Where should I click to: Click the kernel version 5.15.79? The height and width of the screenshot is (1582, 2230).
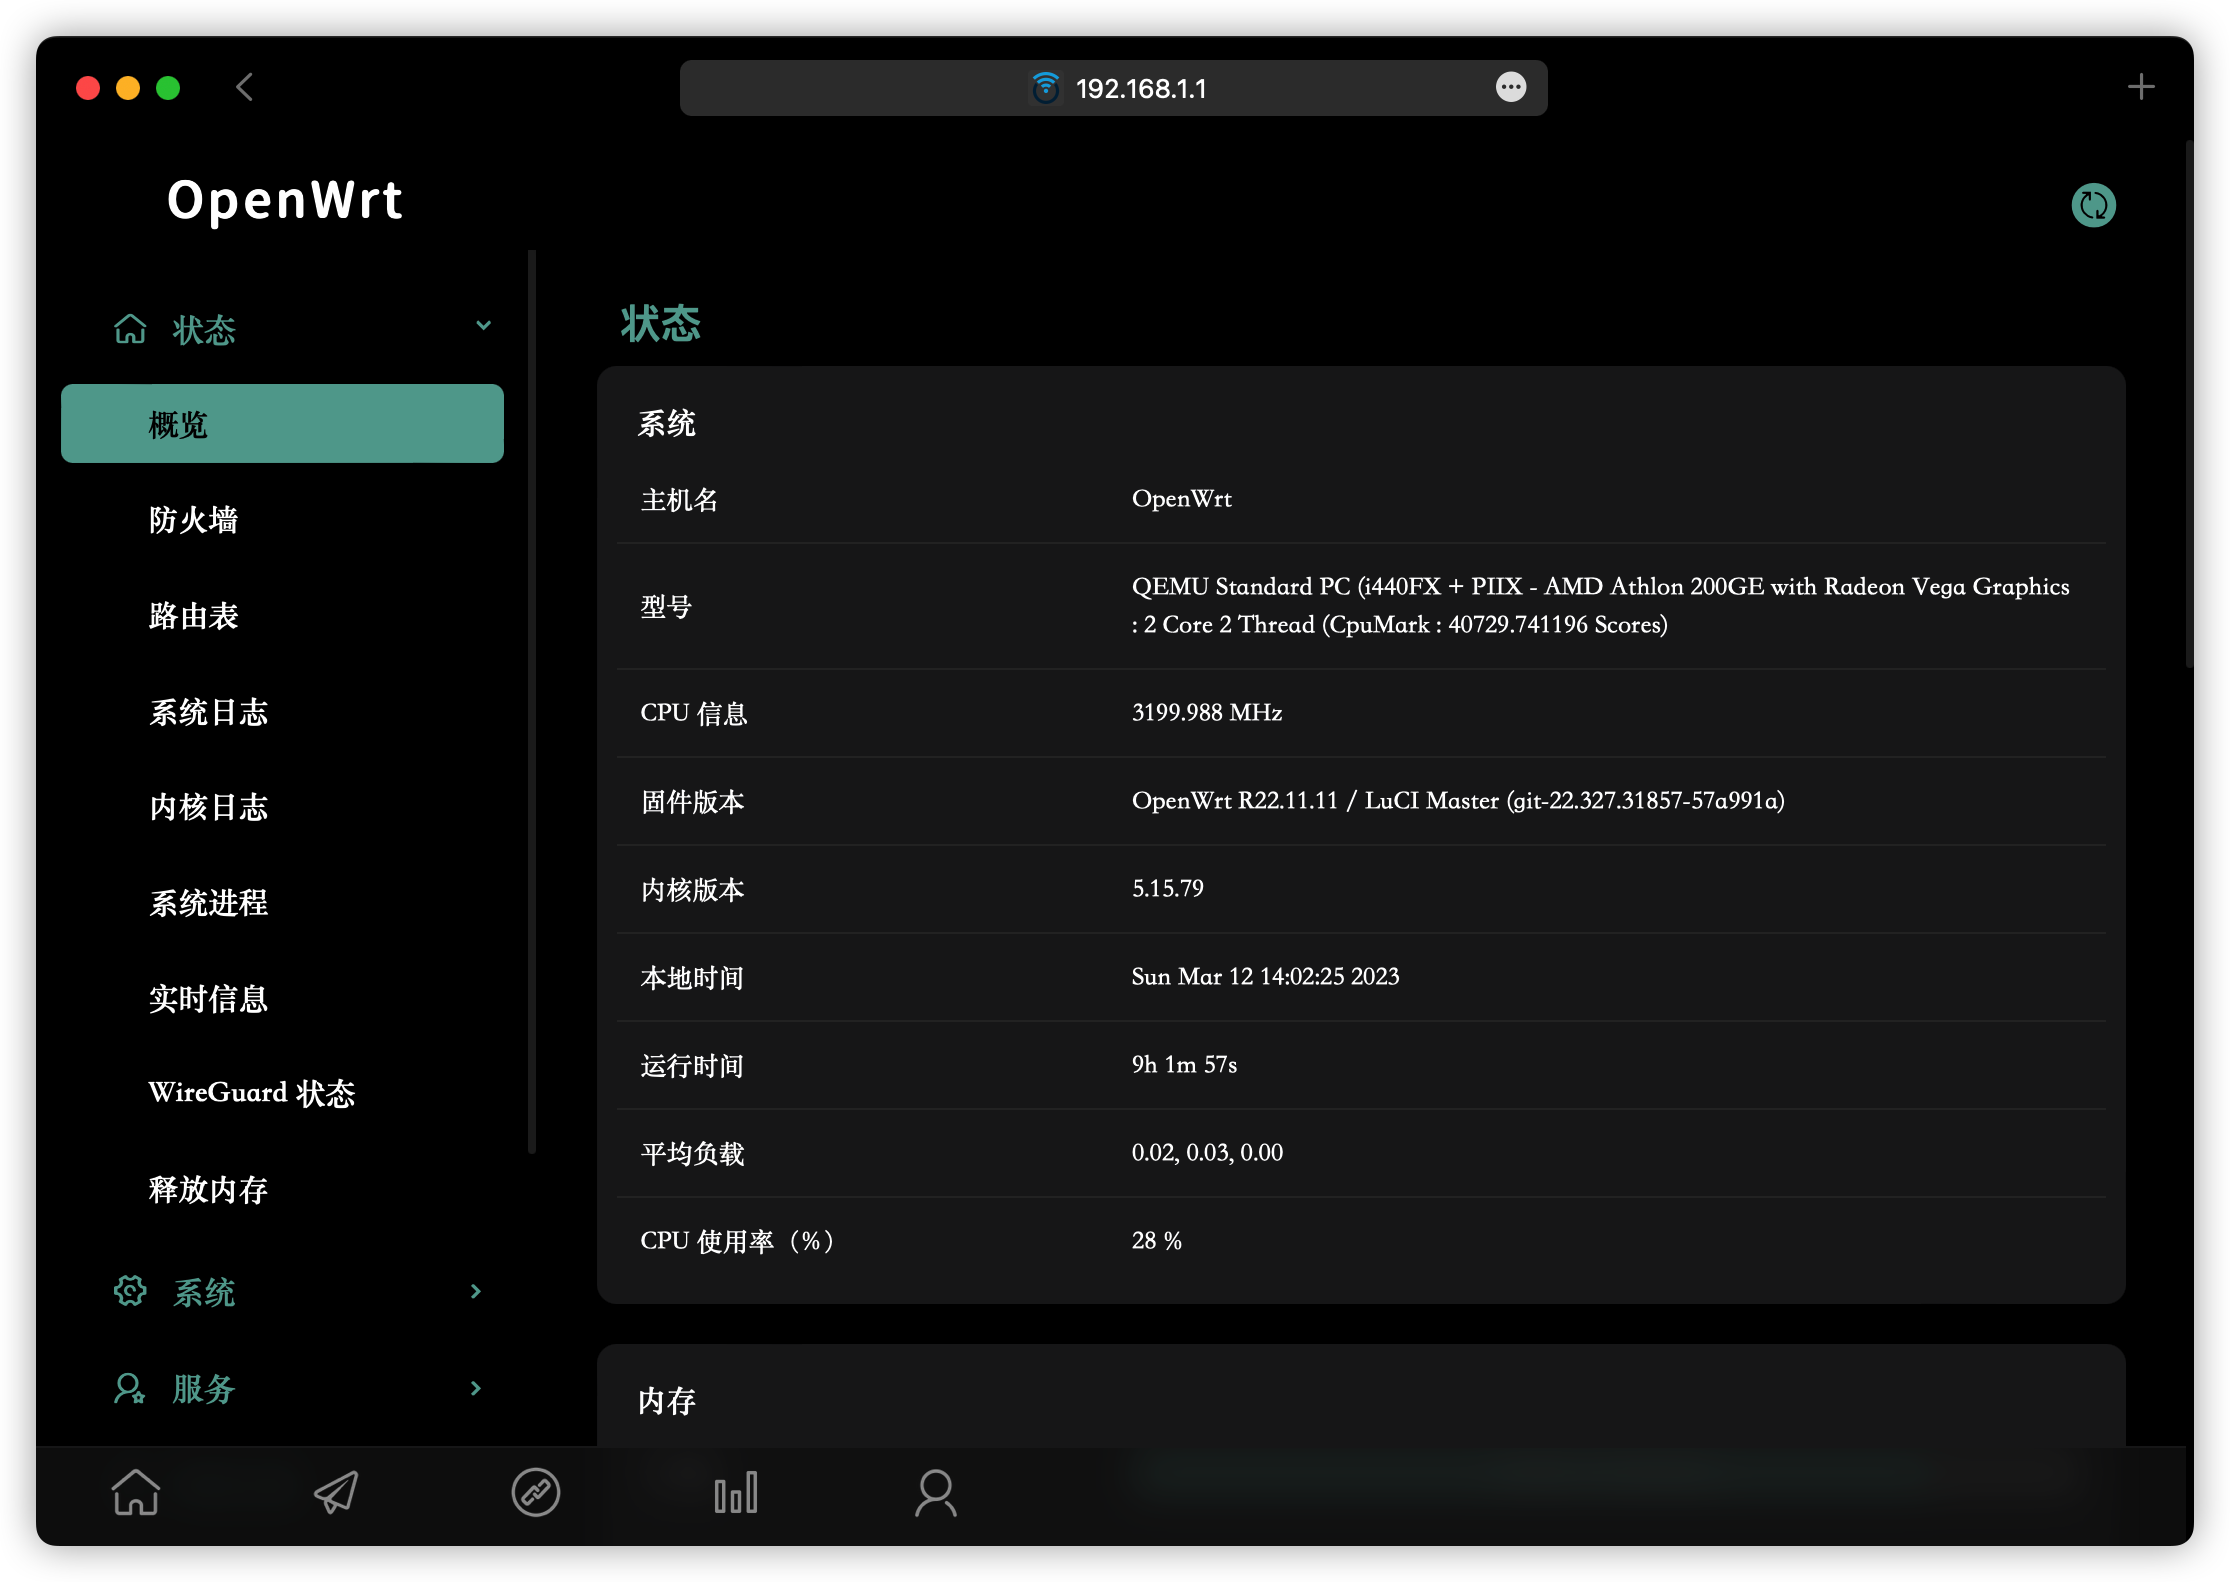pyautogui.click(x=1167, y=889)
